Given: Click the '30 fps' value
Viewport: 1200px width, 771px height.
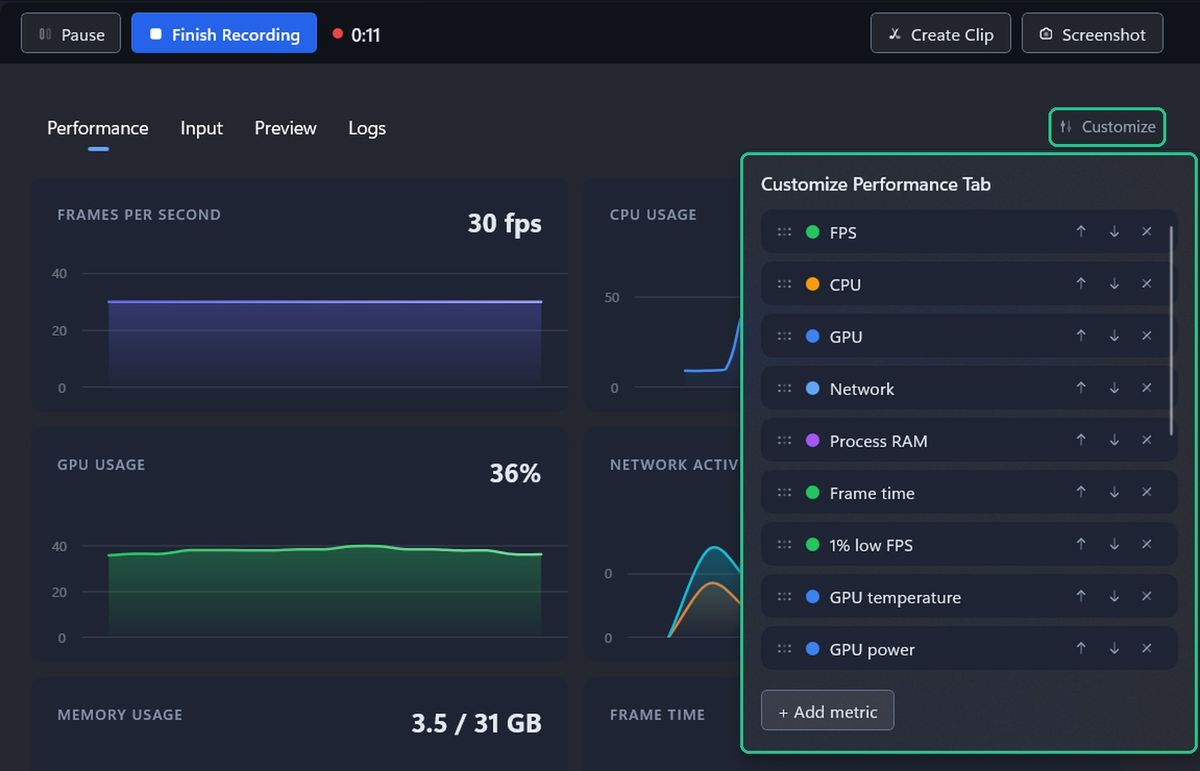Looking at the screenshot, I should pos(505,223).
